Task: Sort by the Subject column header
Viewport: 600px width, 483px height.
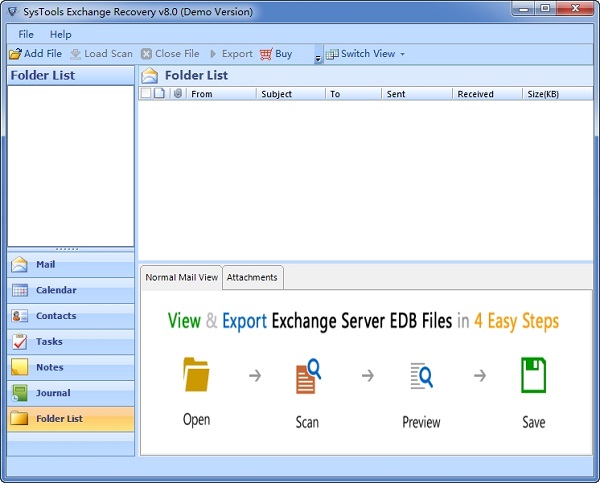Action: tap(291, 94)
